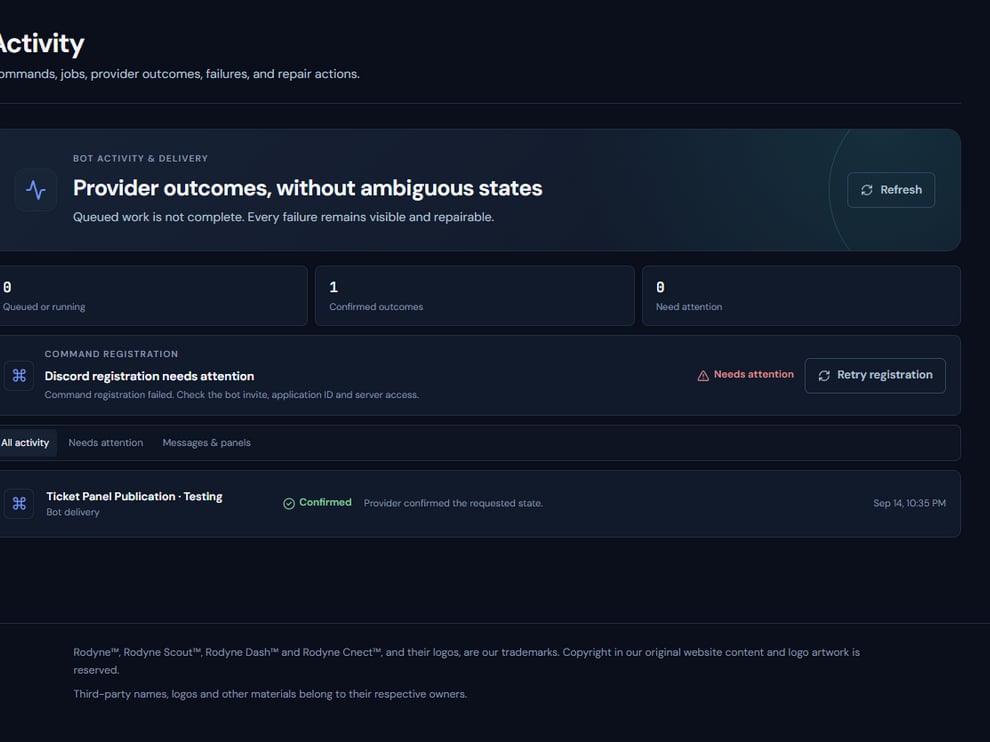Click the Activity page title

[42, 44]
